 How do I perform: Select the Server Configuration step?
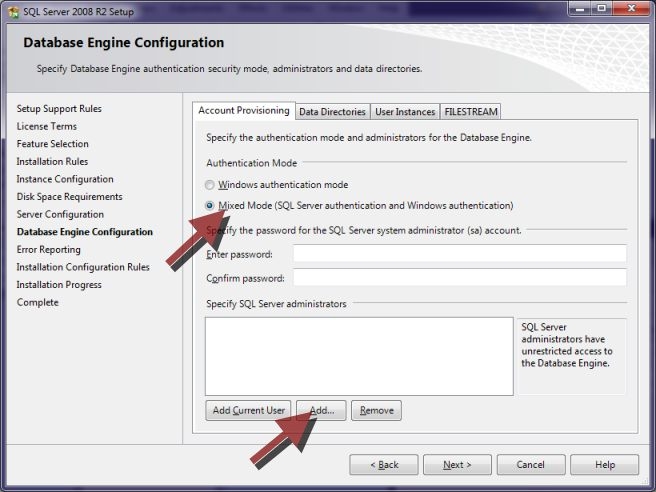tap(60, 214)
